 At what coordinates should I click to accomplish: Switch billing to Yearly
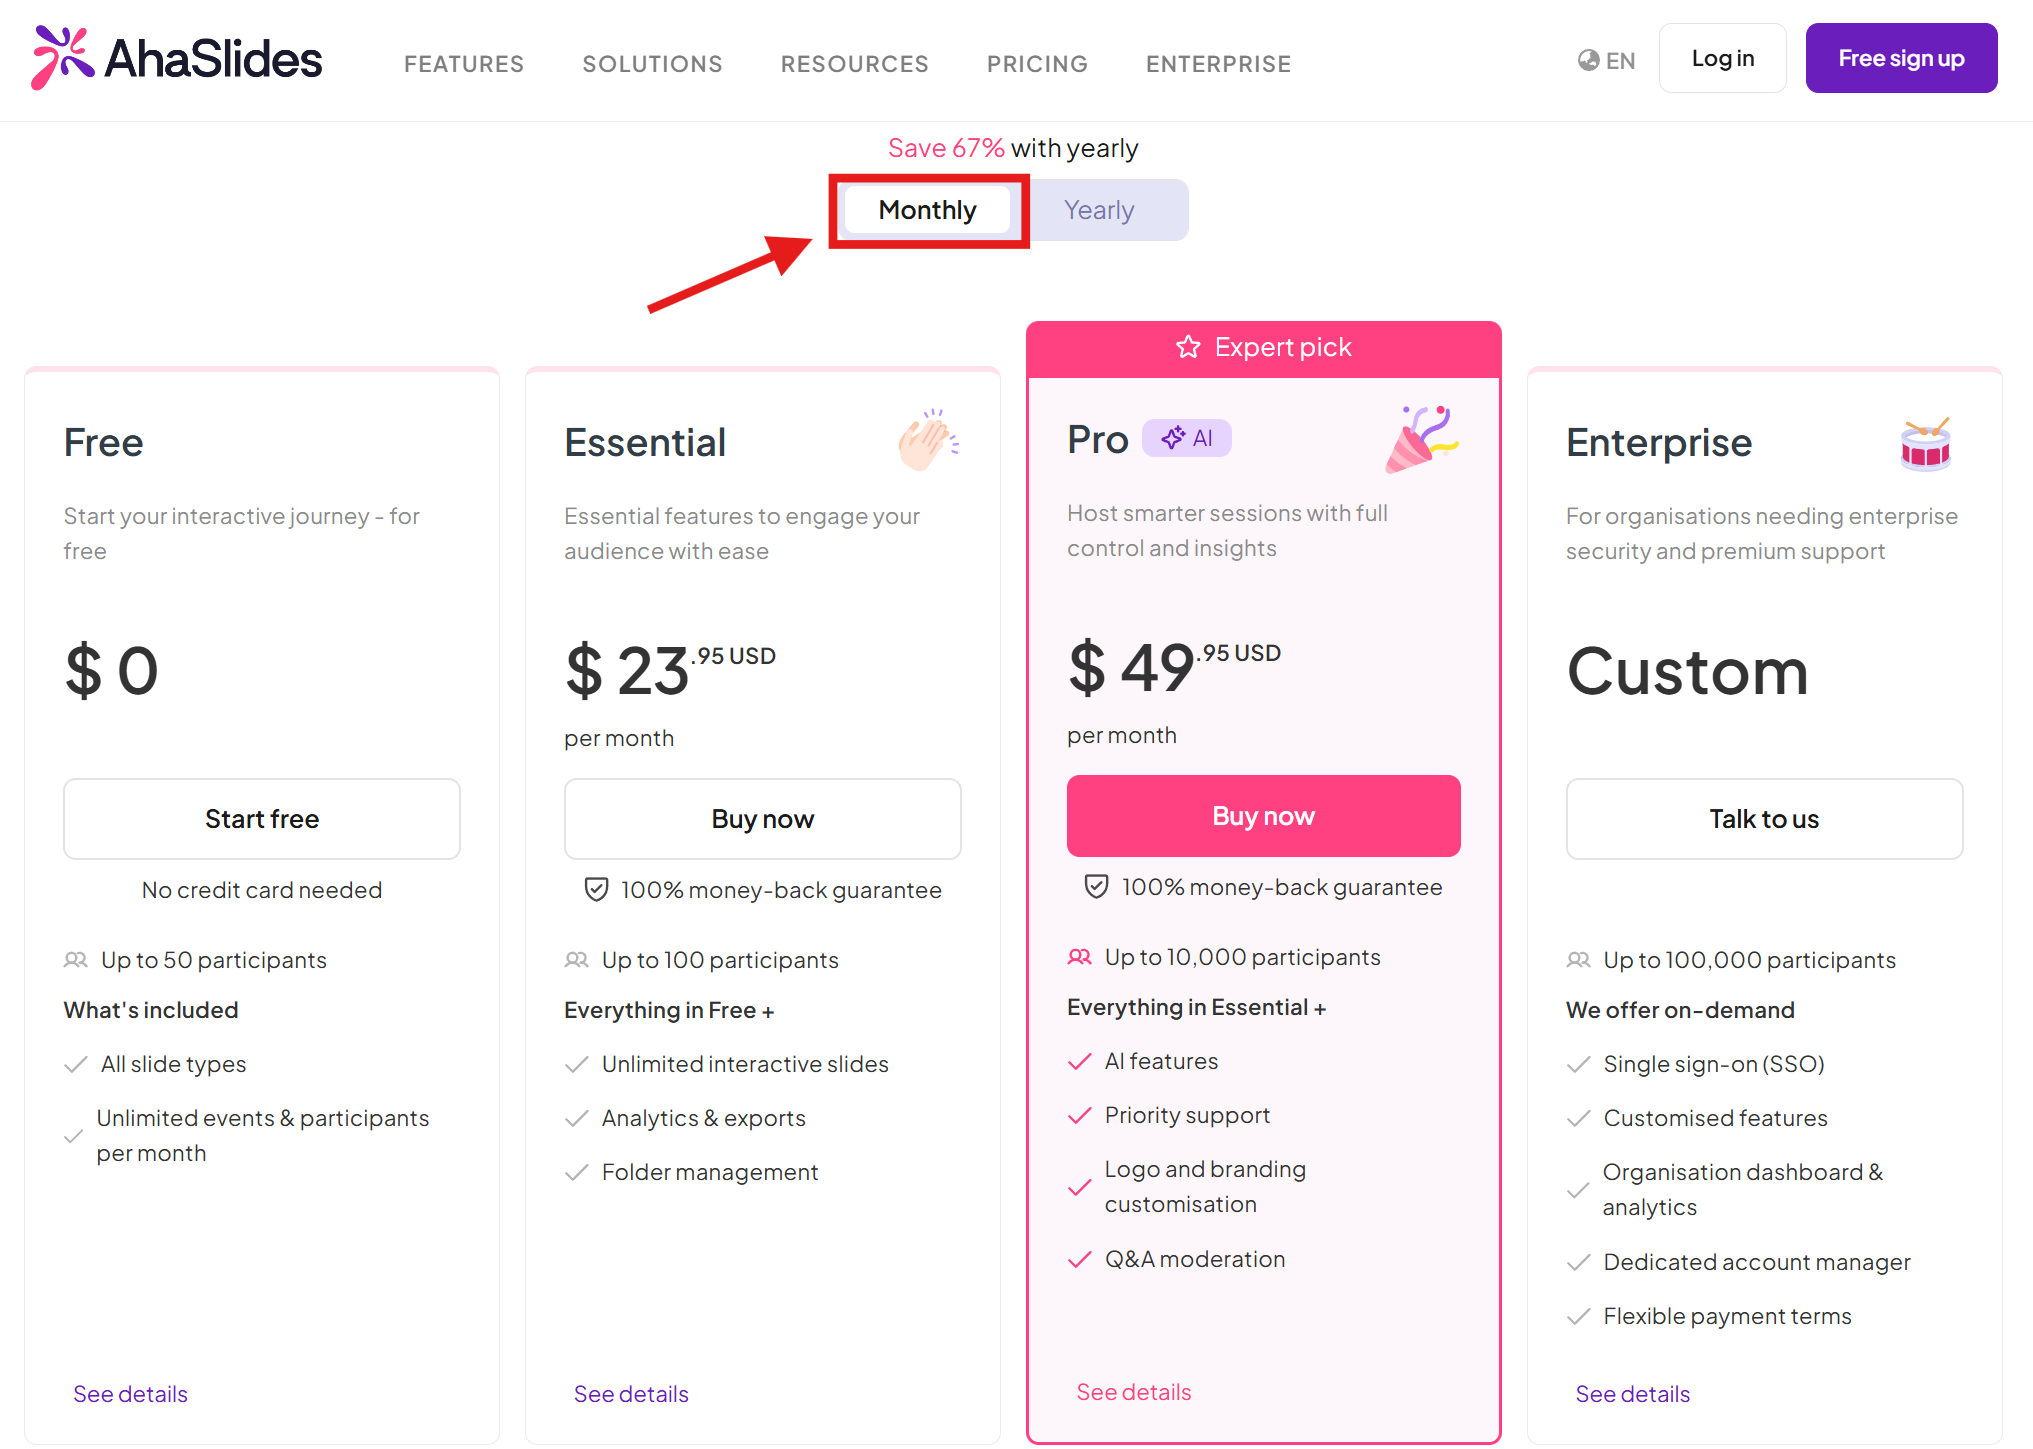coord(1099,210)
